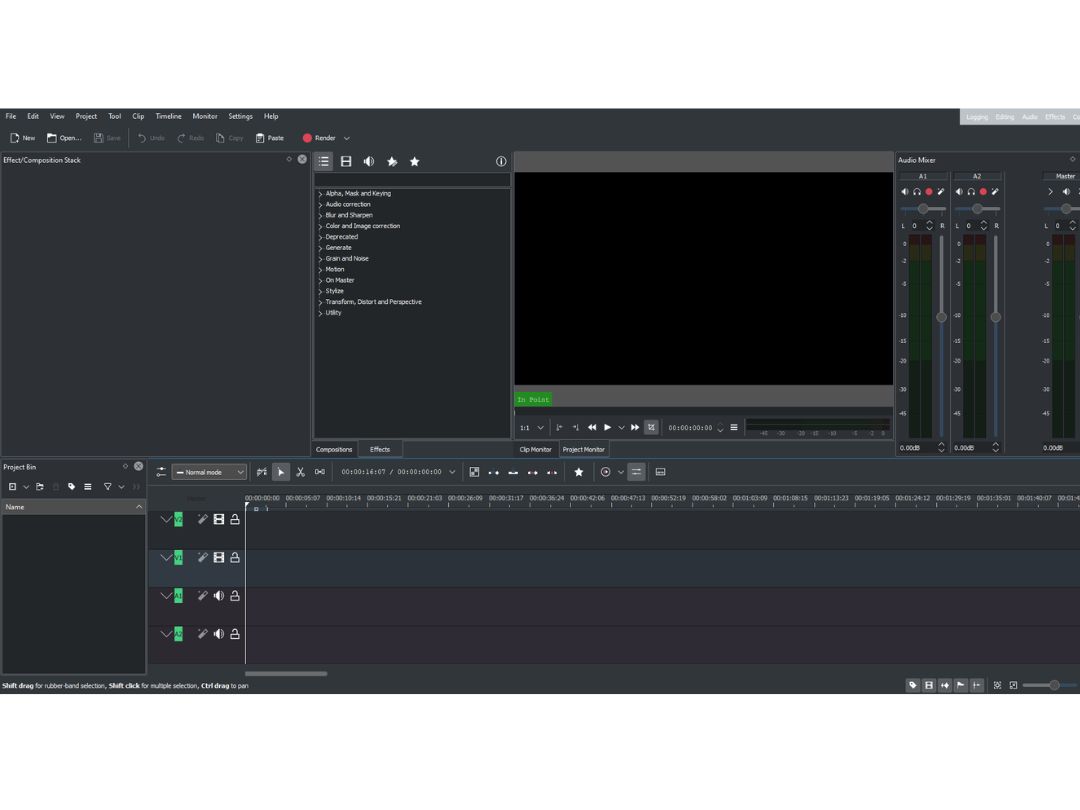Viewport: 1080px width, 810px height.
Task: Click the A1 track effects wand icon
Action: point(202,596)
